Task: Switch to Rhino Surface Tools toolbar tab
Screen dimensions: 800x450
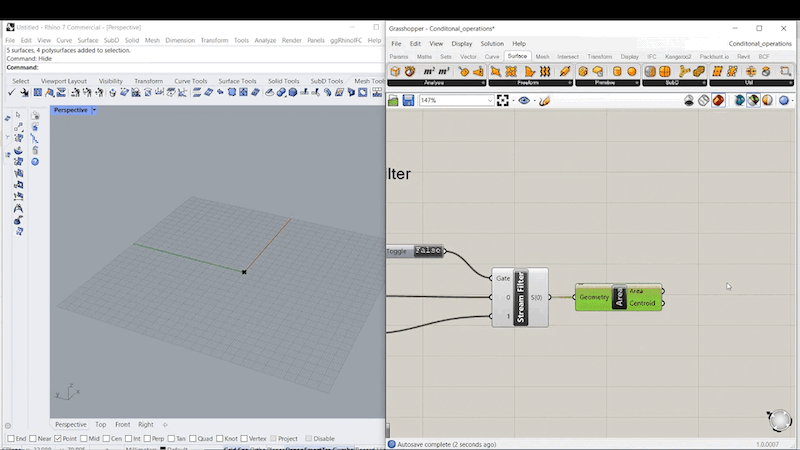Action: tap(237, 81)
